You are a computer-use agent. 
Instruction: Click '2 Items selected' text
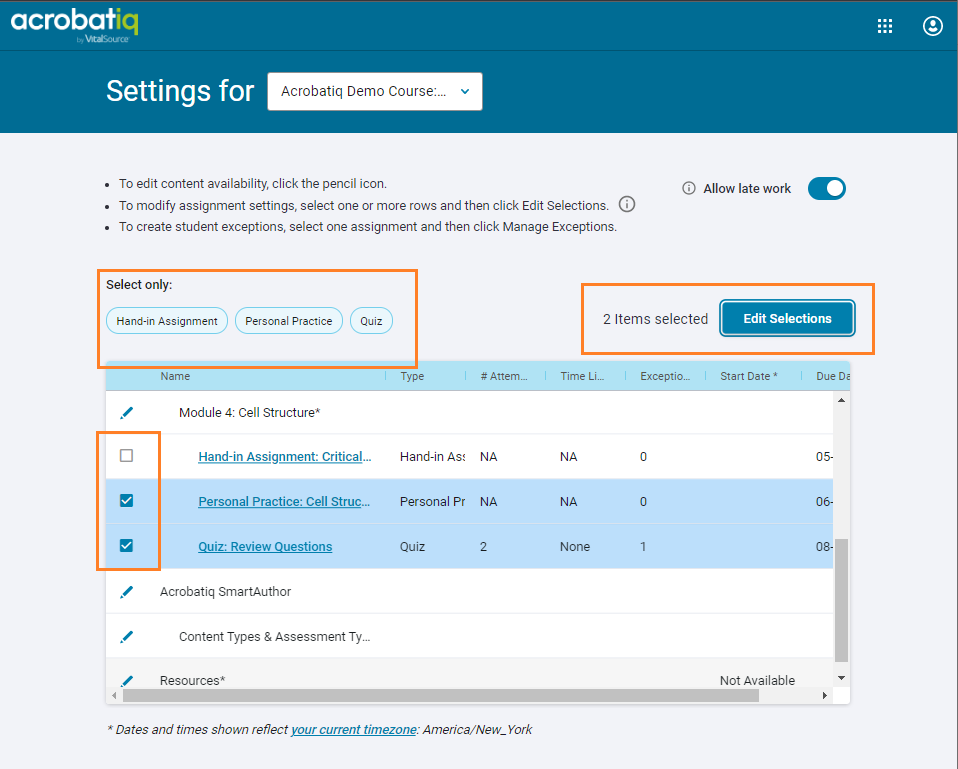pos(655,319)
